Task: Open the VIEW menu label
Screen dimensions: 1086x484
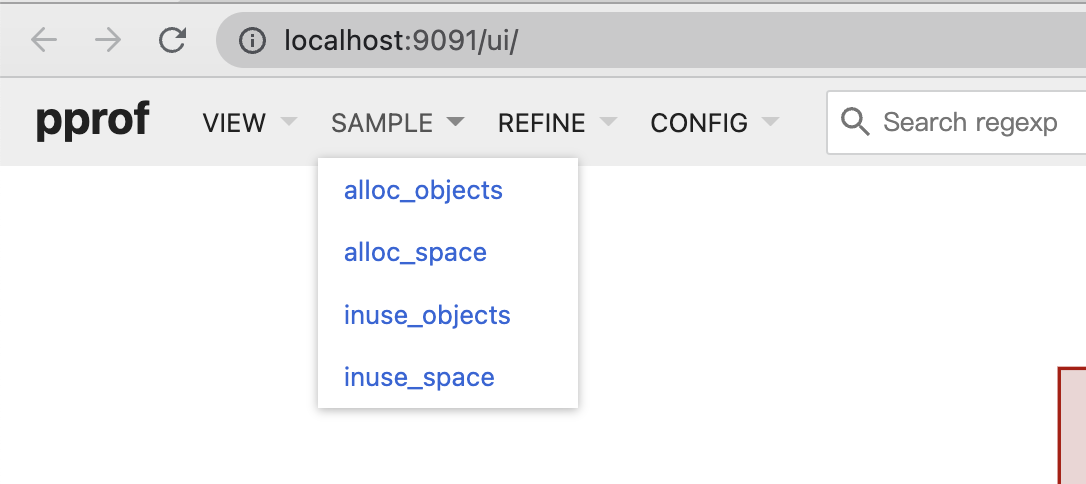Action: click(234, 123)
